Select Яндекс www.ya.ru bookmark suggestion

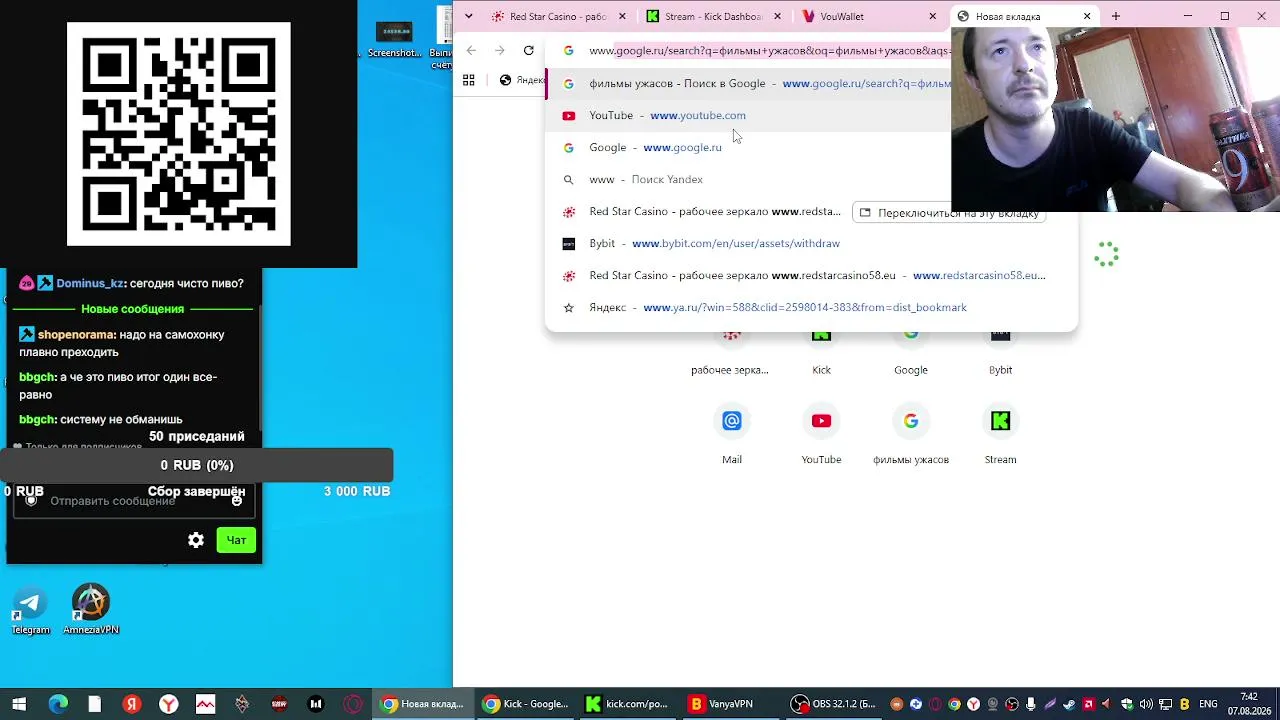[811, 308]
